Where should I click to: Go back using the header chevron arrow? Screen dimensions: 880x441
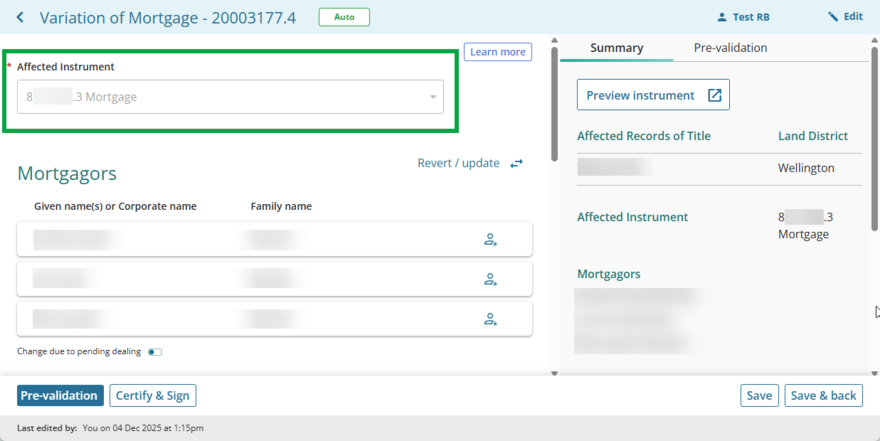pyautogui.click(x=20, y=17)
